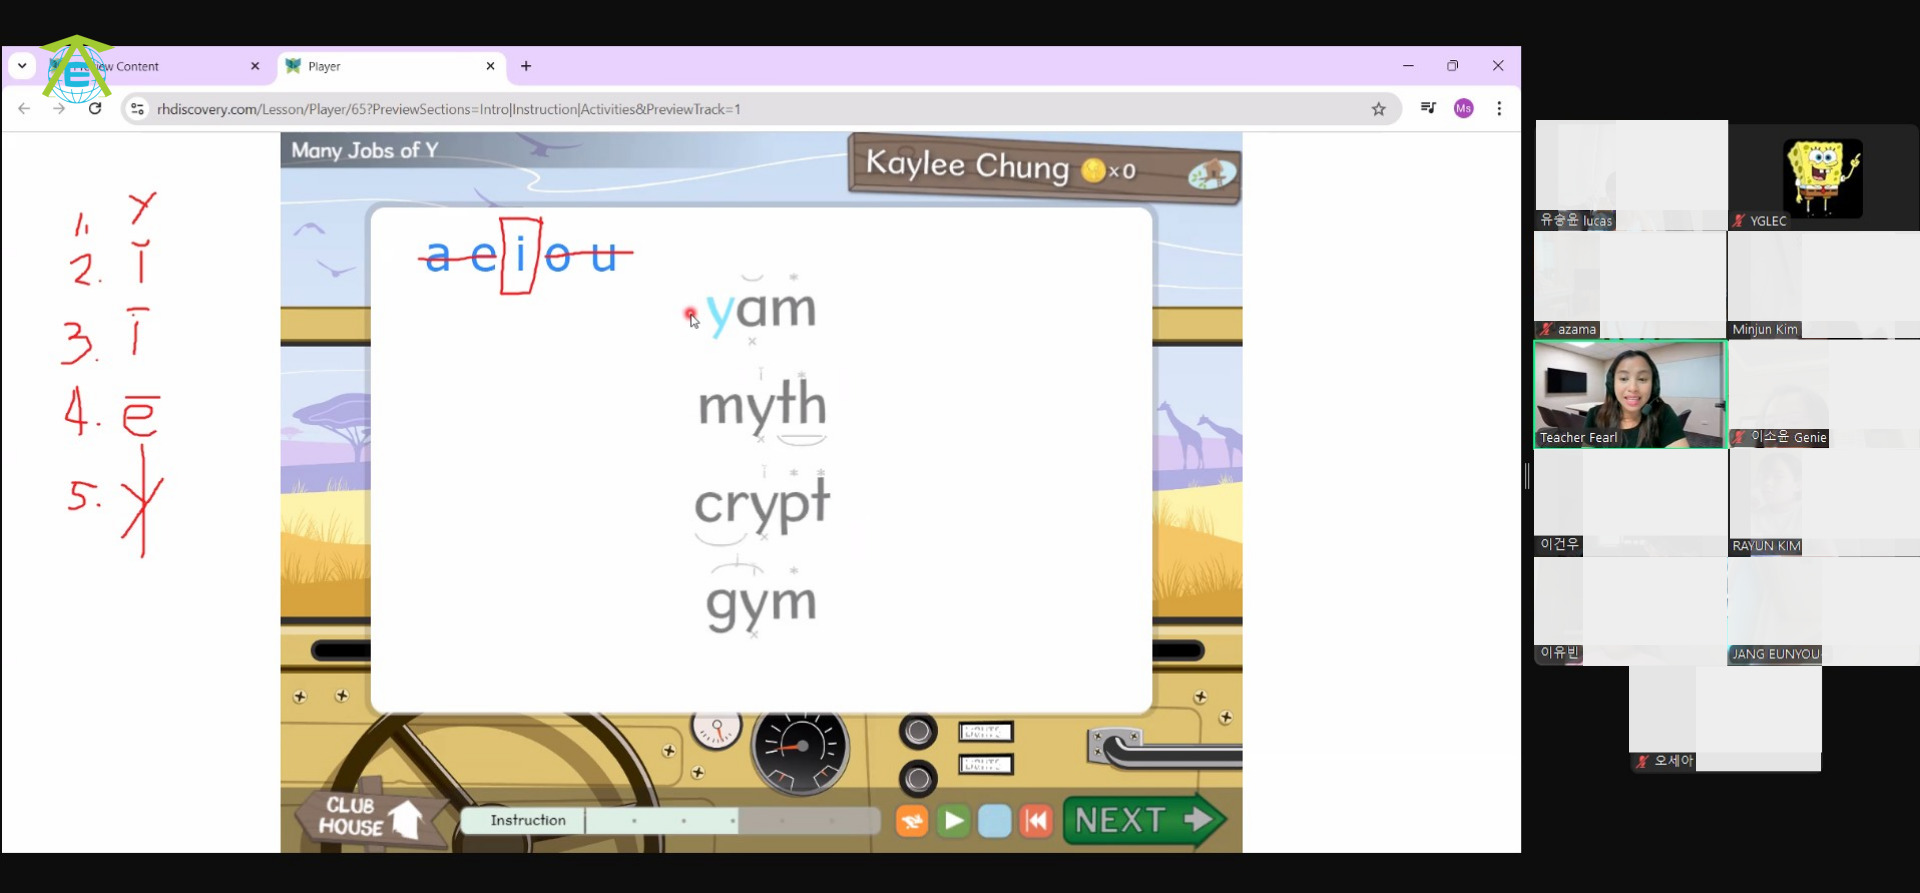Click the Instruction progress bar
Image resolution: width=1920 pixels, height=893 pixels.
tap(670, 821)
